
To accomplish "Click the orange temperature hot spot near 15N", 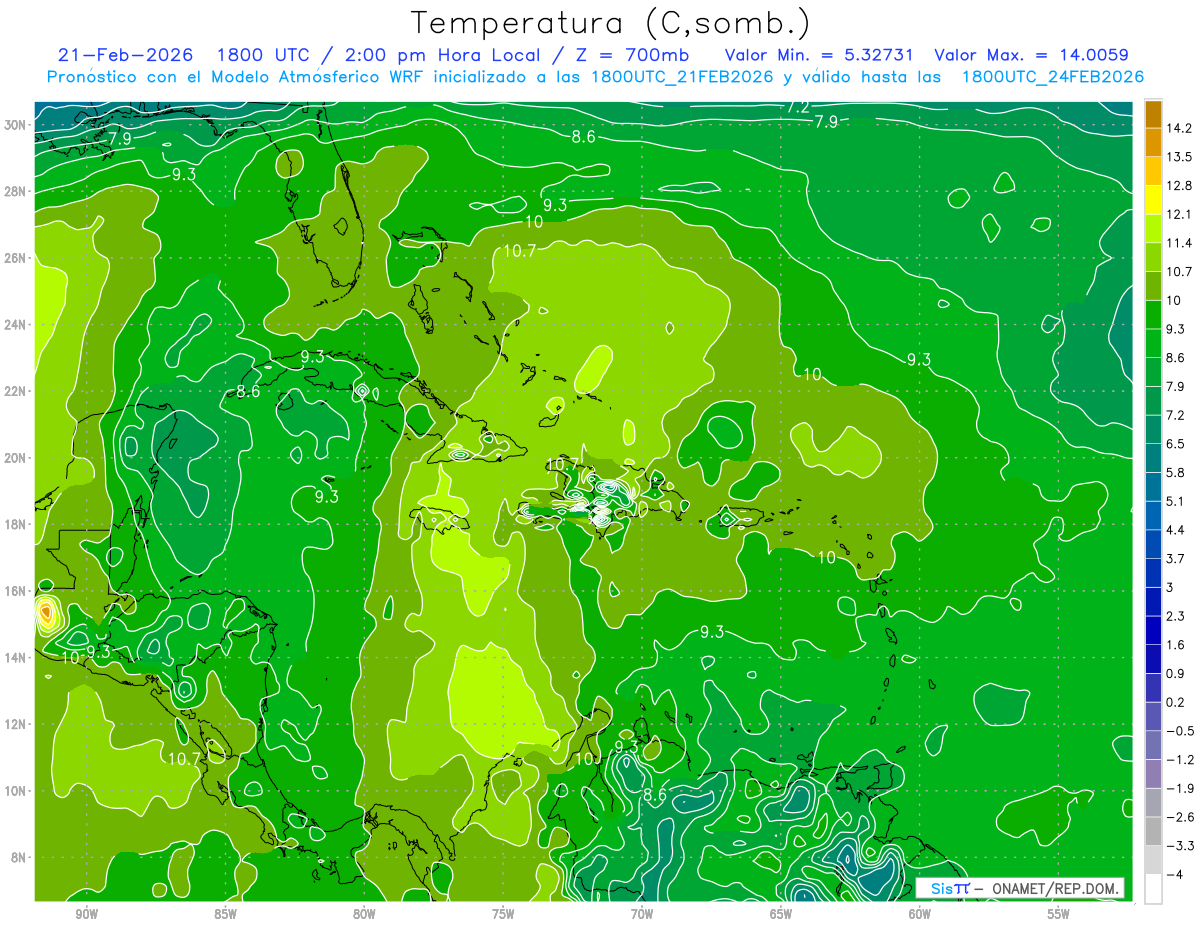I will tap(47, 613).
